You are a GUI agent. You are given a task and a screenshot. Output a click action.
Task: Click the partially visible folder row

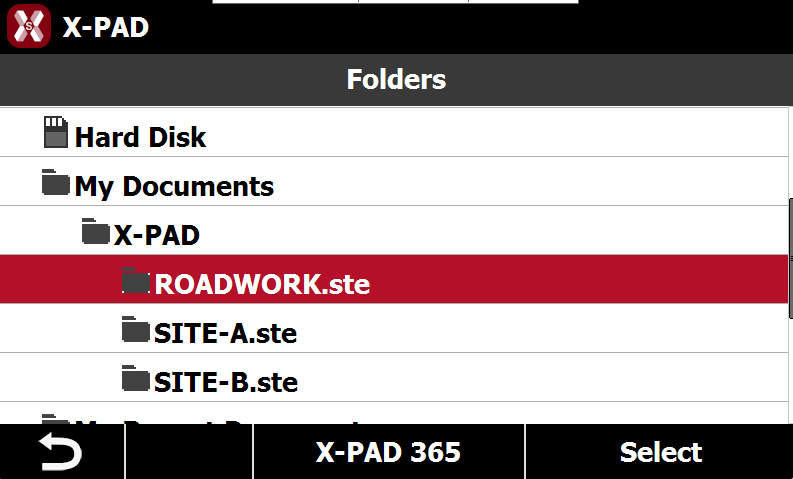click(x=394, y=413)
